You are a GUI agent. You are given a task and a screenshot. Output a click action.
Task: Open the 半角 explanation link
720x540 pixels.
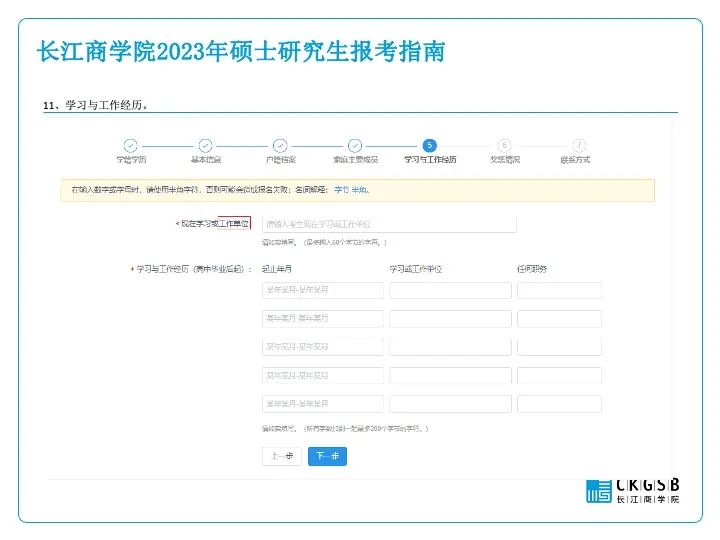(x=359, y=190)
